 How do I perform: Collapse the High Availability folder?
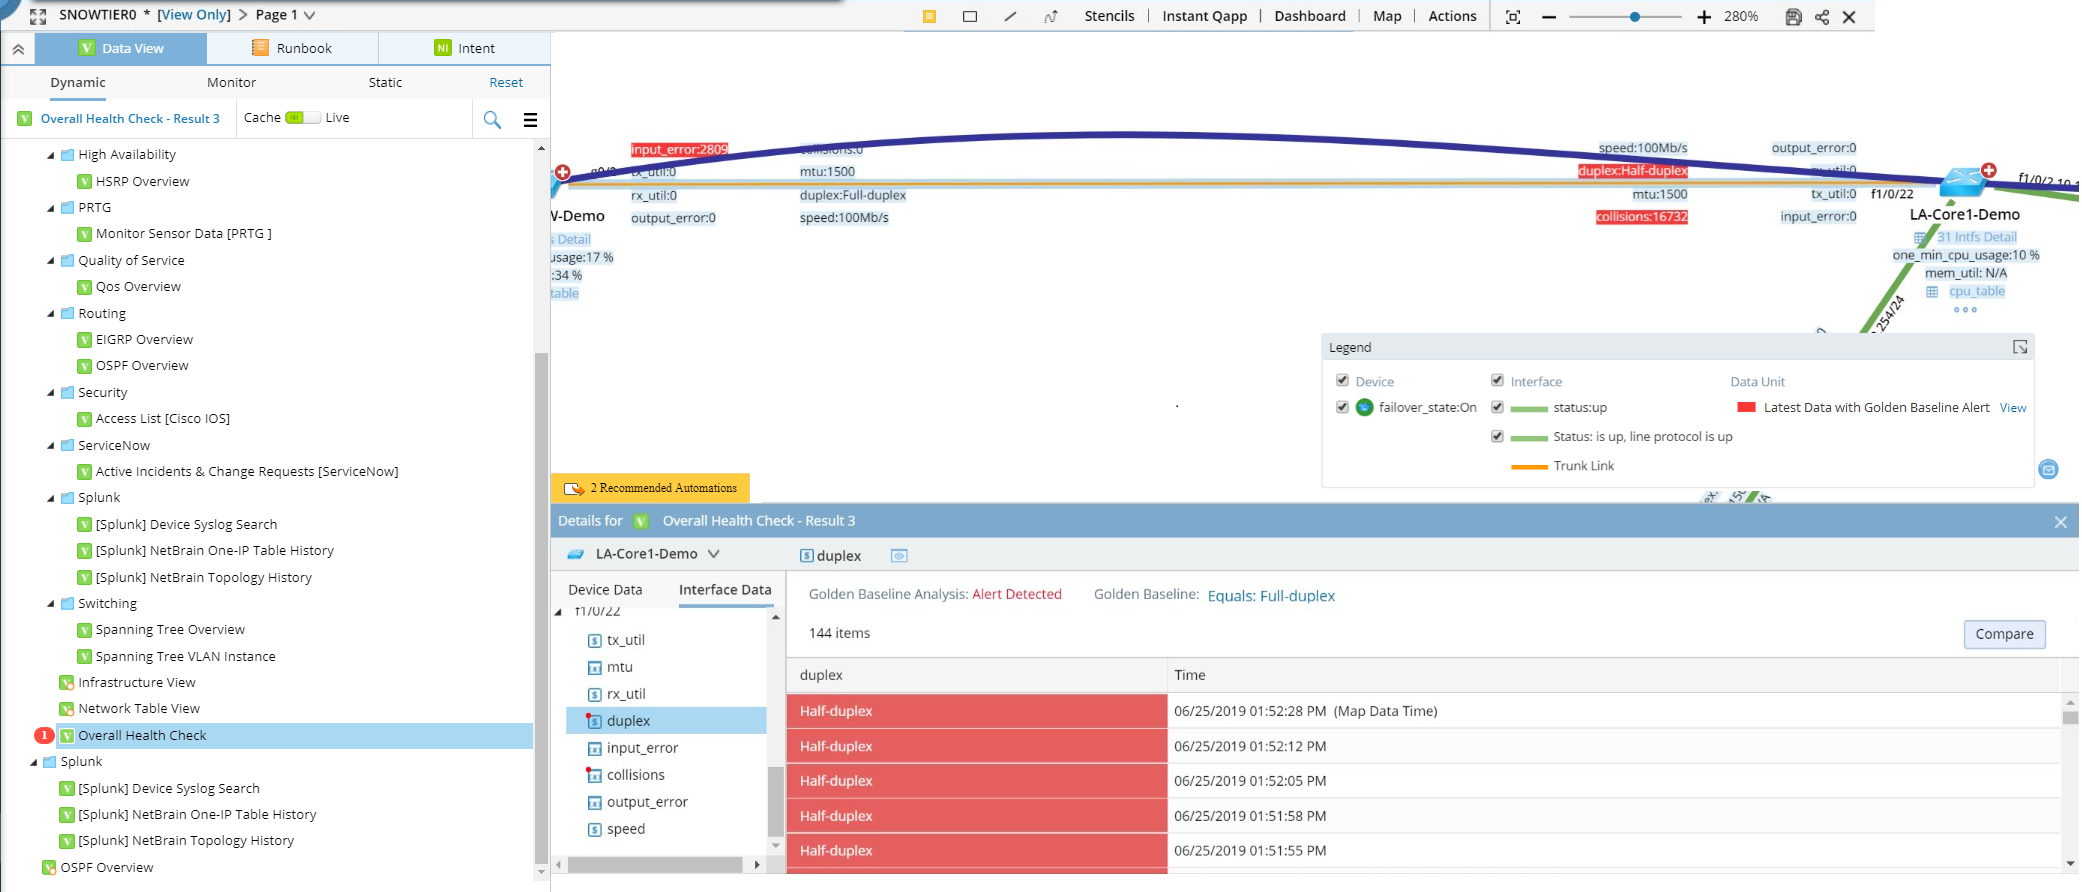51,155
